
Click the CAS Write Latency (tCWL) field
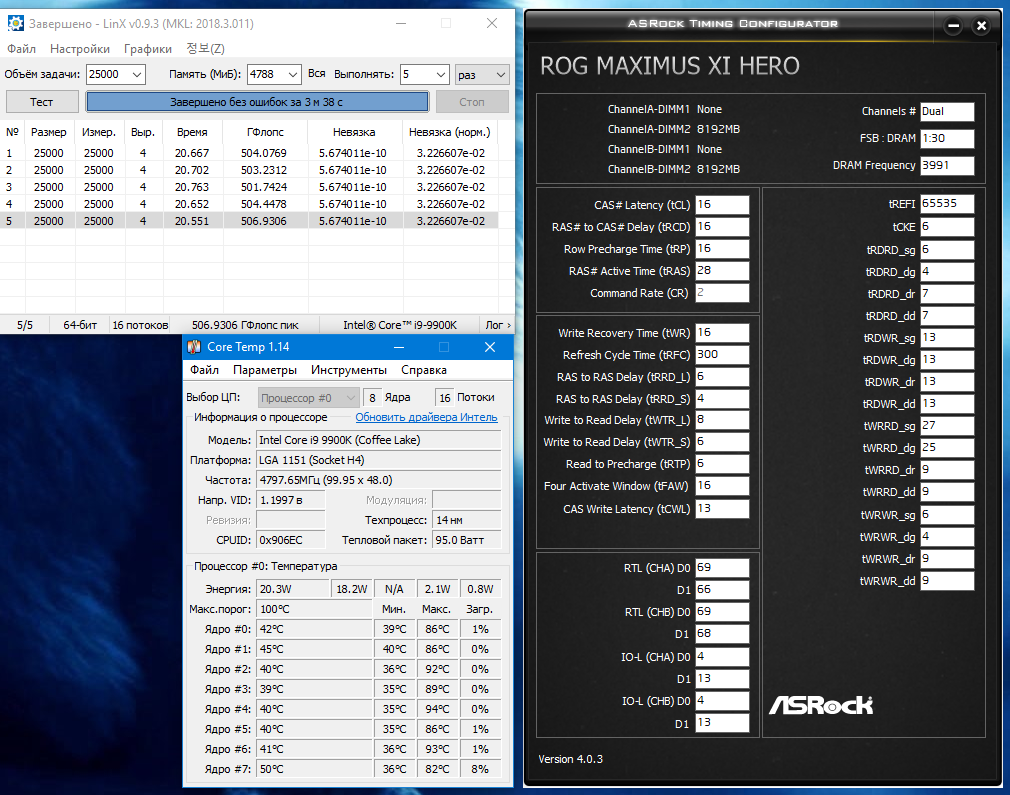click(722, 509)
